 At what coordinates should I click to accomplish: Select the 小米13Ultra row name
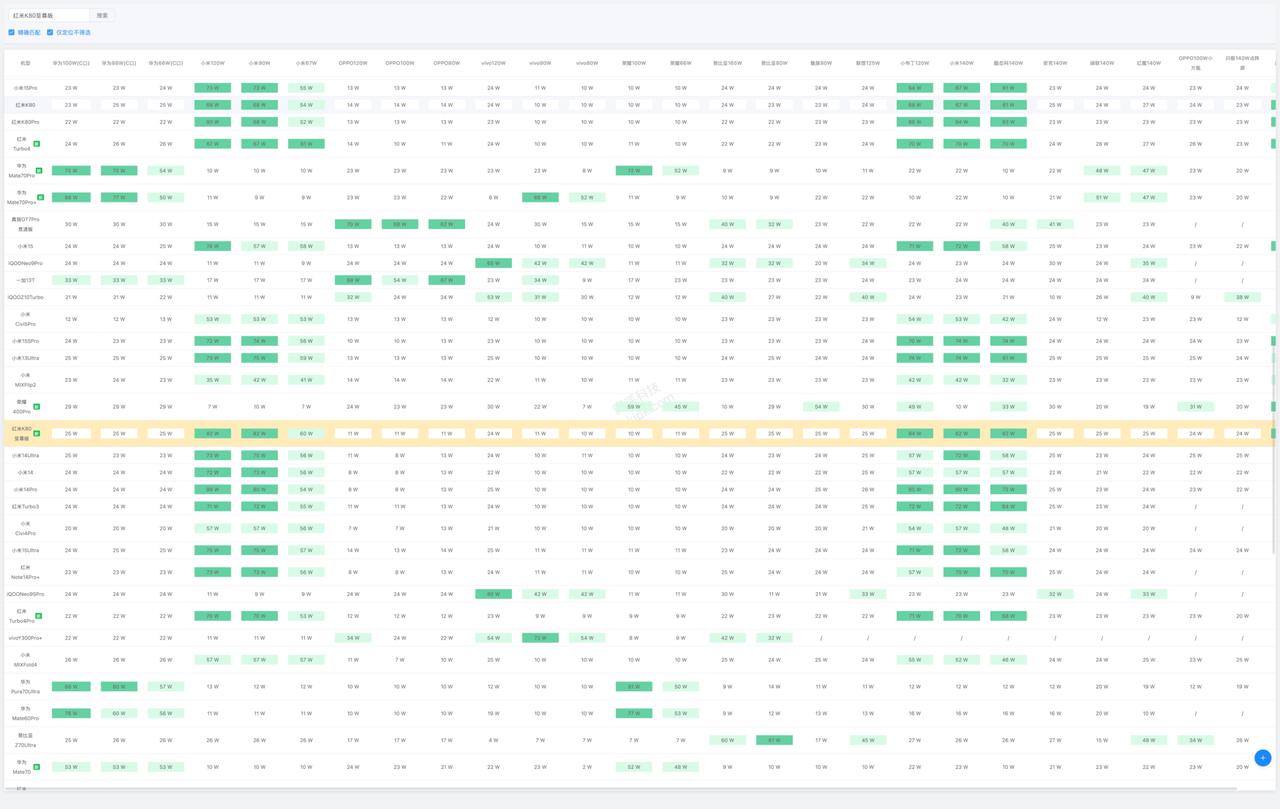(x=25, y=358)
